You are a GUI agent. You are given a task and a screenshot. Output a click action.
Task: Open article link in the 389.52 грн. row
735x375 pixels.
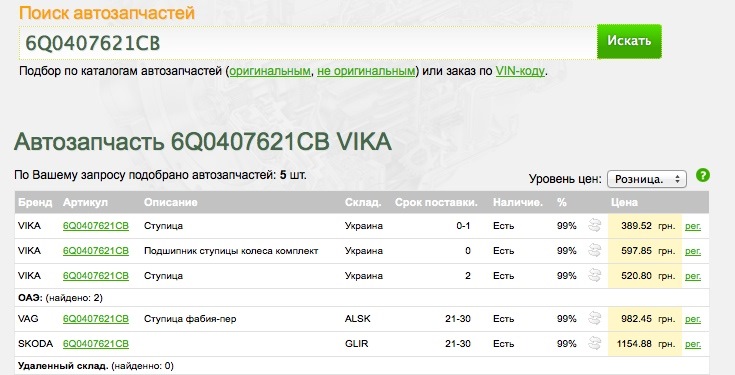pos(96,226)
